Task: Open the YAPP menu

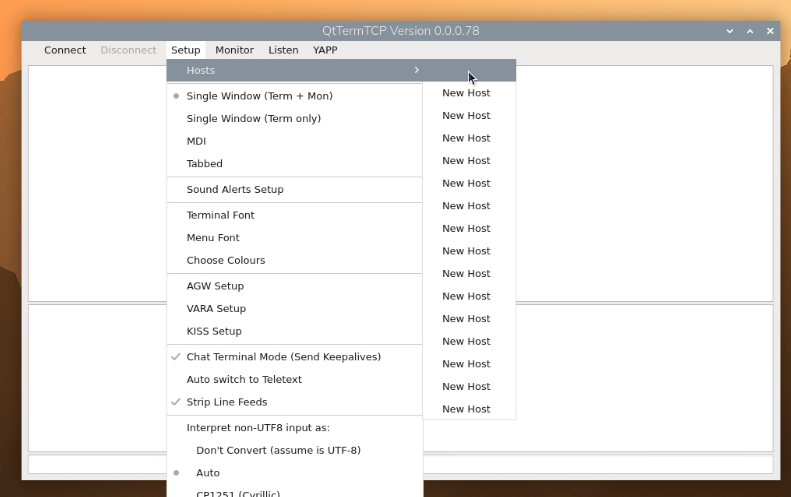Action: (325, 50)
